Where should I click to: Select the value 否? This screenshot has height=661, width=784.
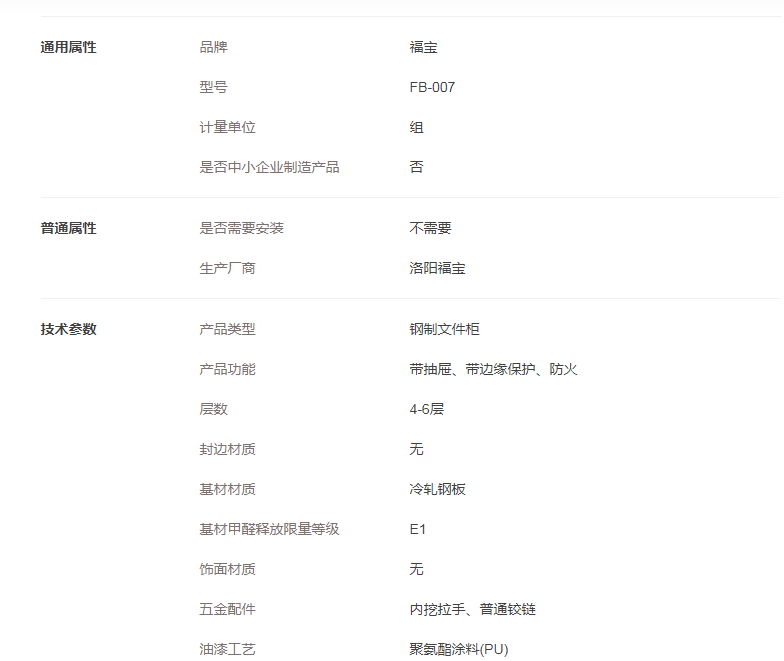click(416, 167)
